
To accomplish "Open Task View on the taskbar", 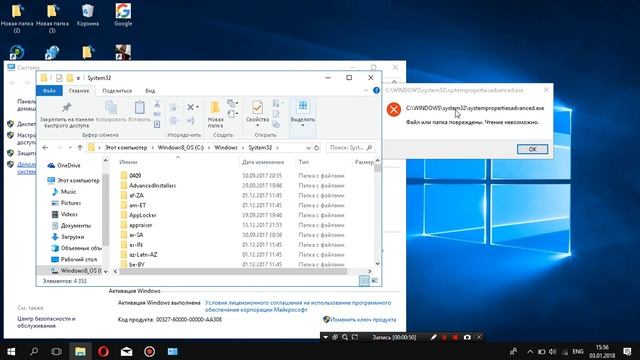I will pyautogui.click(x=57, y=351).
